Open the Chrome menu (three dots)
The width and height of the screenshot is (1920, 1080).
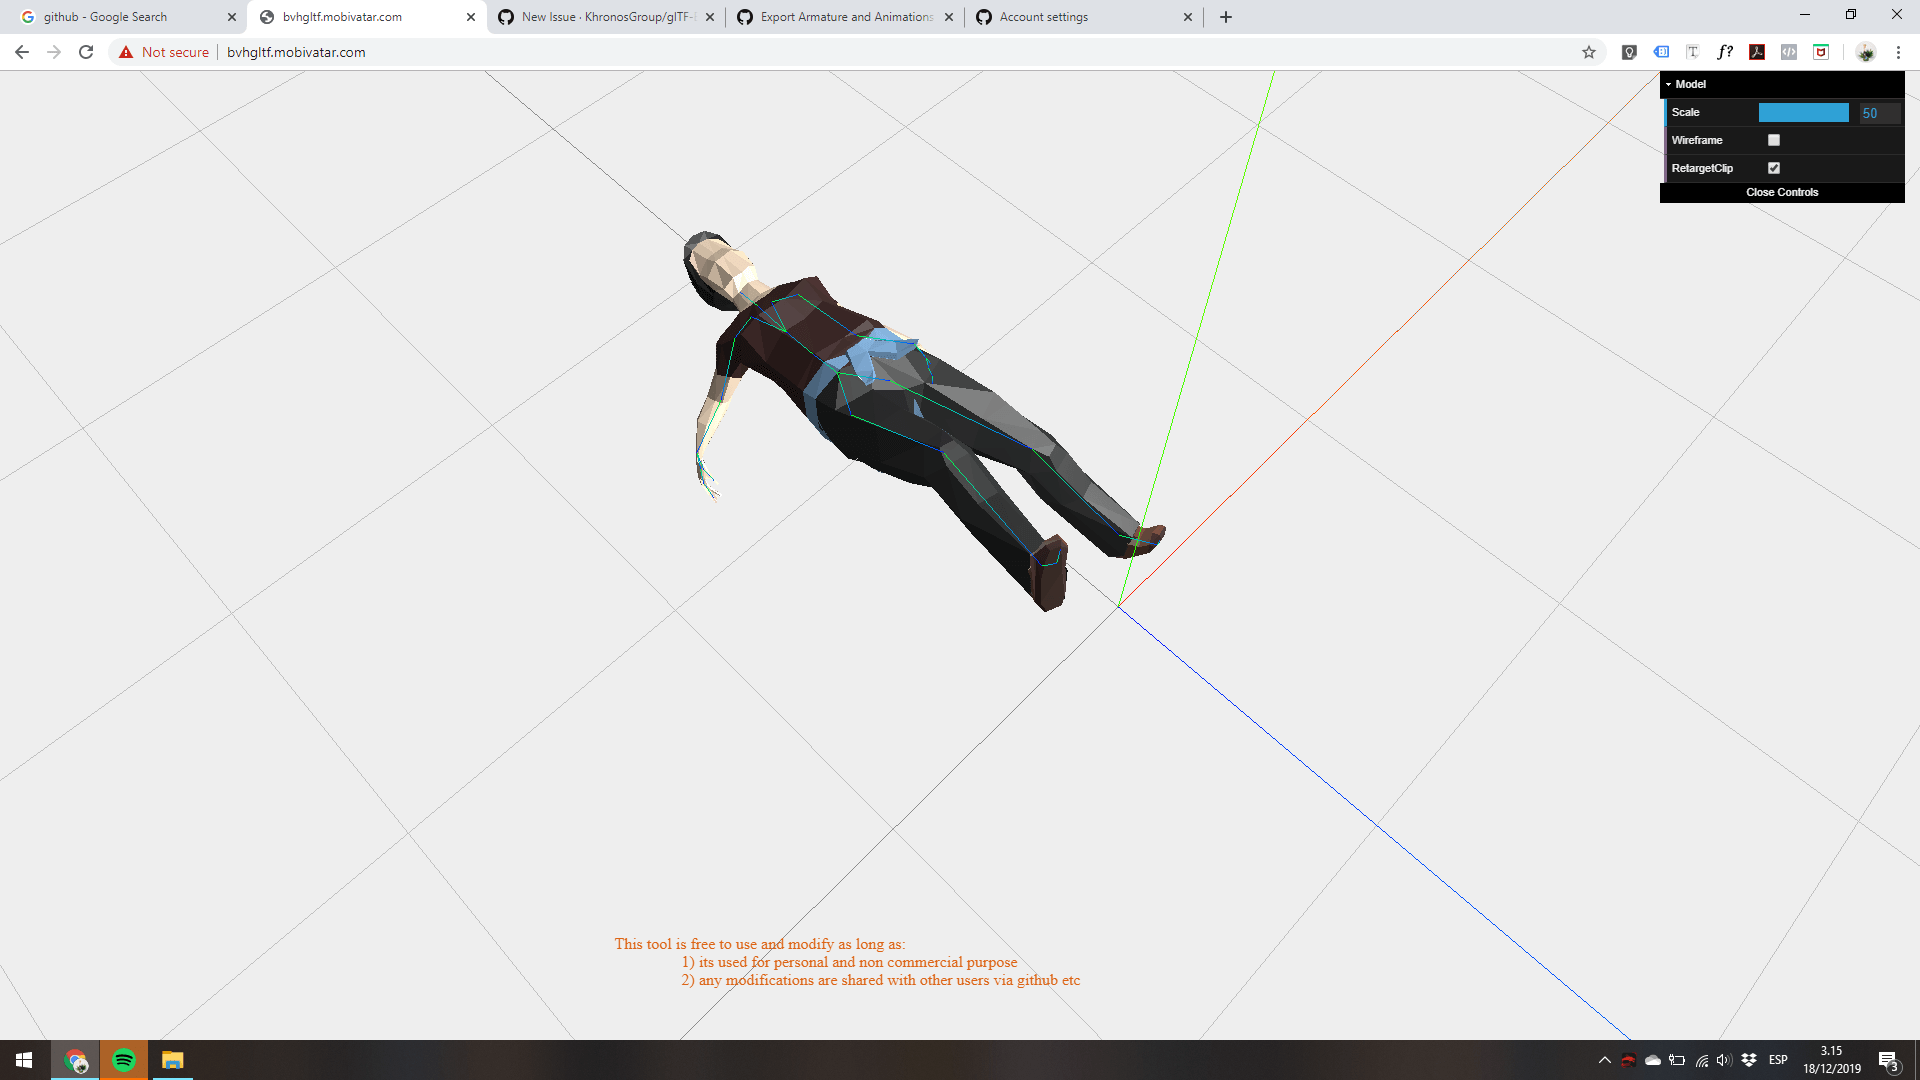pos(1899,52)
